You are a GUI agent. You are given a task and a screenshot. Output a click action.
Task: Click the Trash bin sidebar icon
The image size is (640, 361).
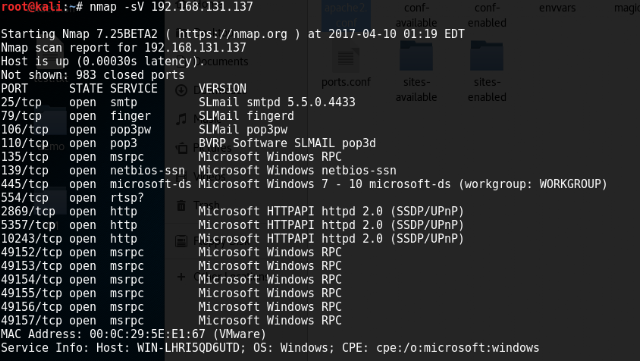click(x=181, y=205)
